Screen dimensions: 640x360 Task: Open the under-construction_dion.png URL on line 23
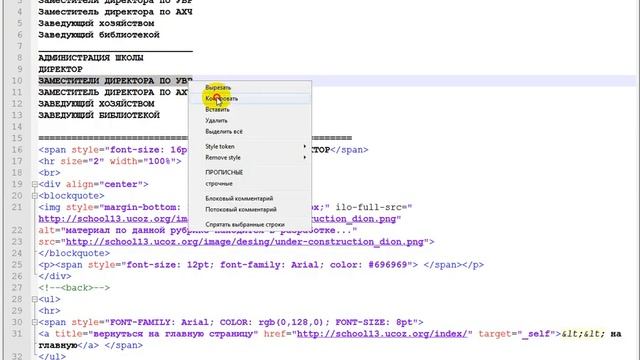(245, 242)
